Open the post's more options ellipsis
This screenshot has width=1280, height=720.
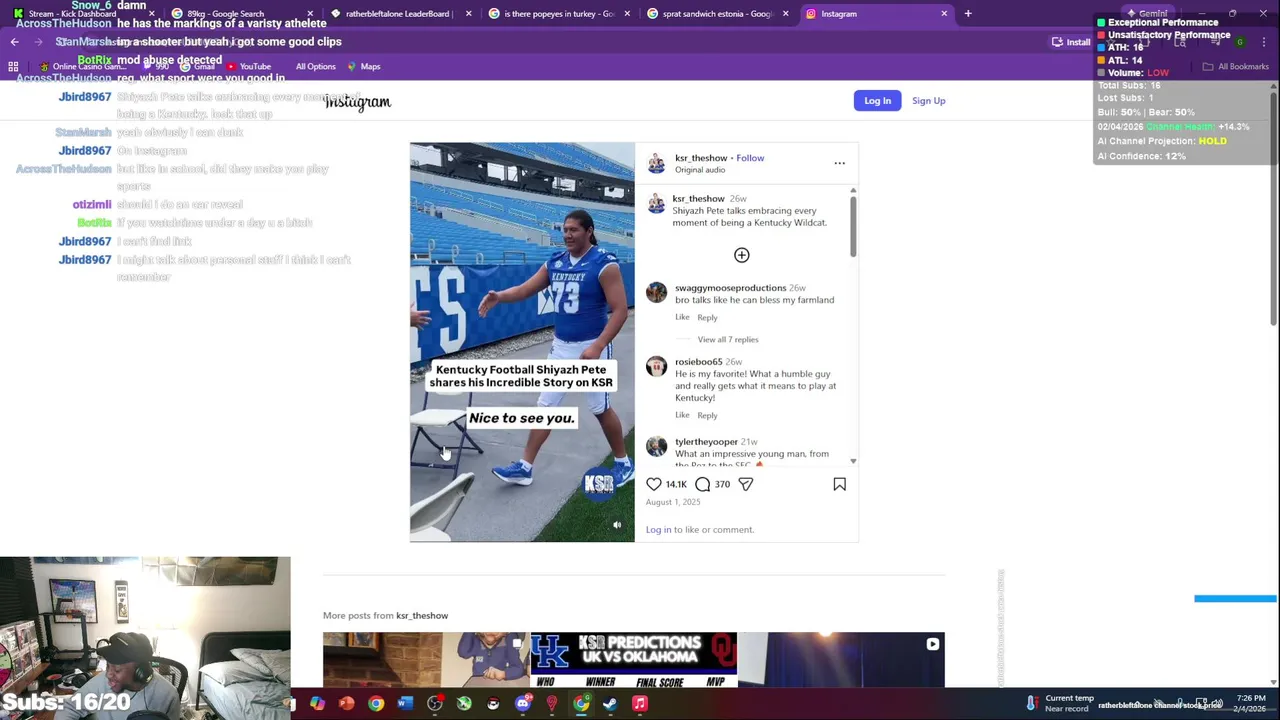pyautogui.click(x=839, y=163)
